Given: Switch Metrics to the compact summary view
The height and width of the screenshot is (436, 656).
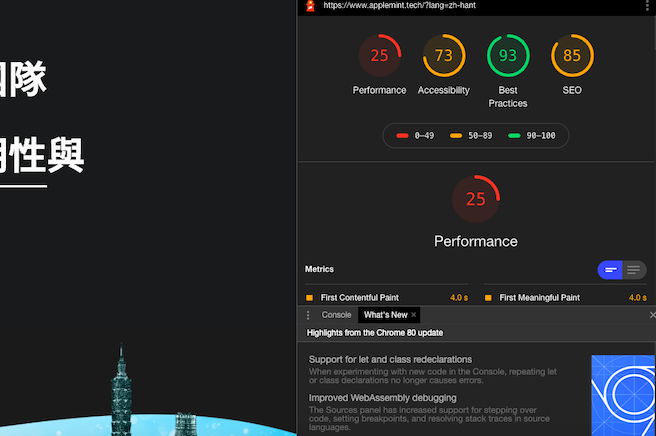Looking at the screenshot, I should (610, 270).
